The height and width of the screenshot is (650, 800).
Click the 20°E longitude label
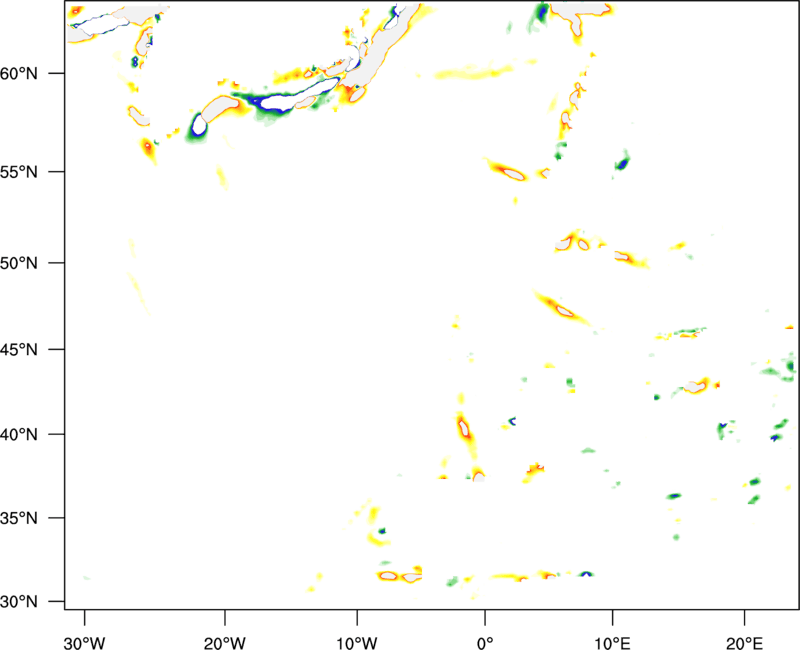point(744,642)
